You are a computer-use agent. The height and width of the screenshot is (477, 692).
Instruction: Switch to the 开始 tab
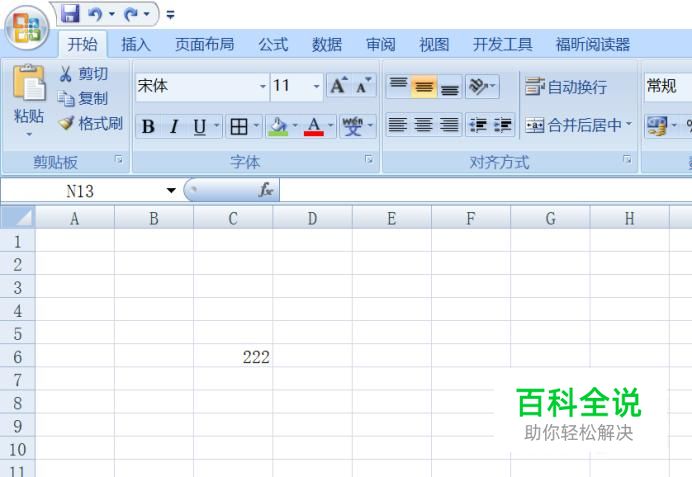click(x=83, y=44)
